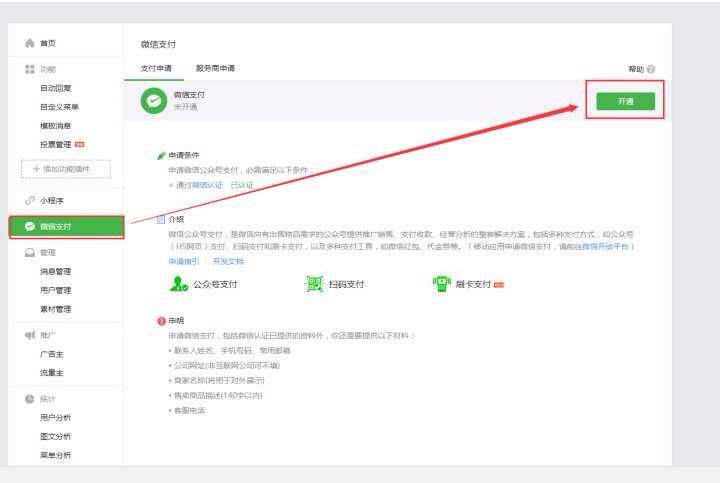Switch to the 服务商申请 tab
The height and width of the screenshot is (483, 720).
215,68
